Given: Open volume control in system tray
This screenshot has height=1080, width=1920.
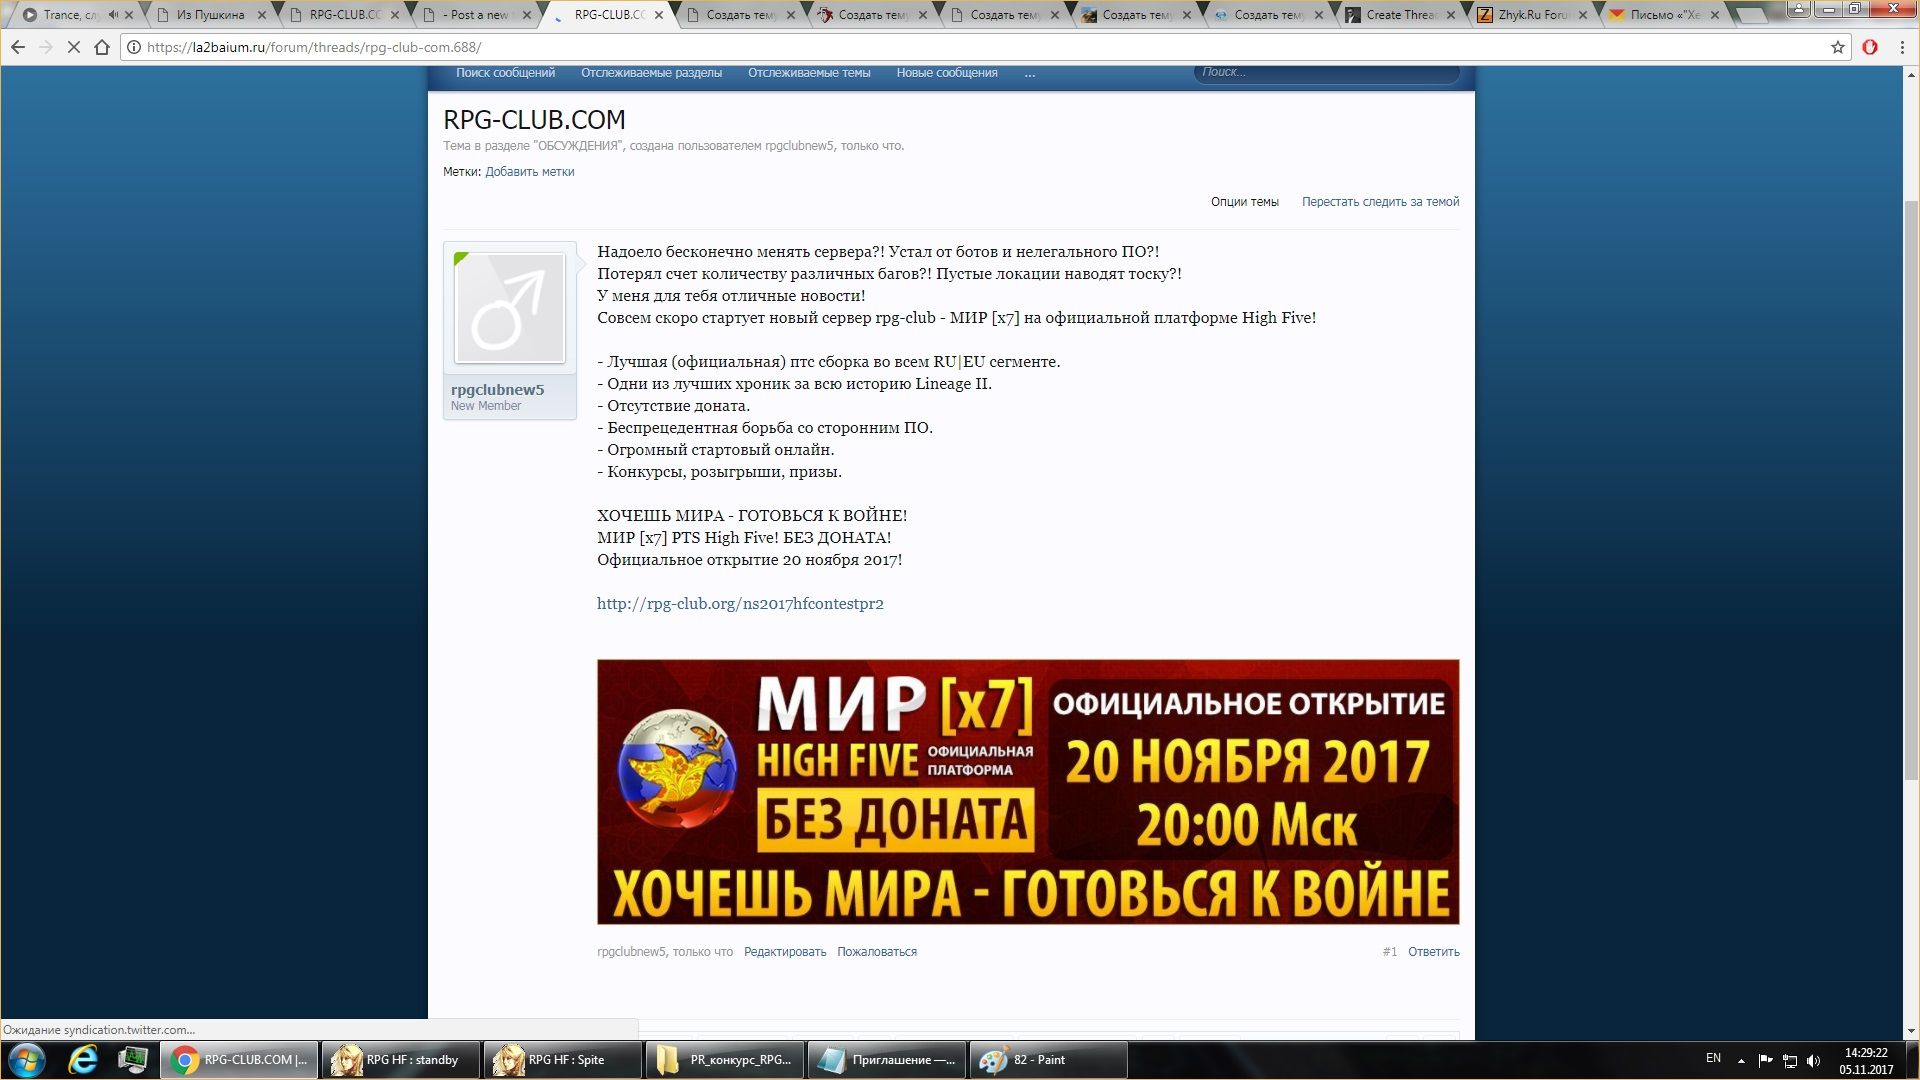Looking at the screenshot, I should tap(1814, 1060).
